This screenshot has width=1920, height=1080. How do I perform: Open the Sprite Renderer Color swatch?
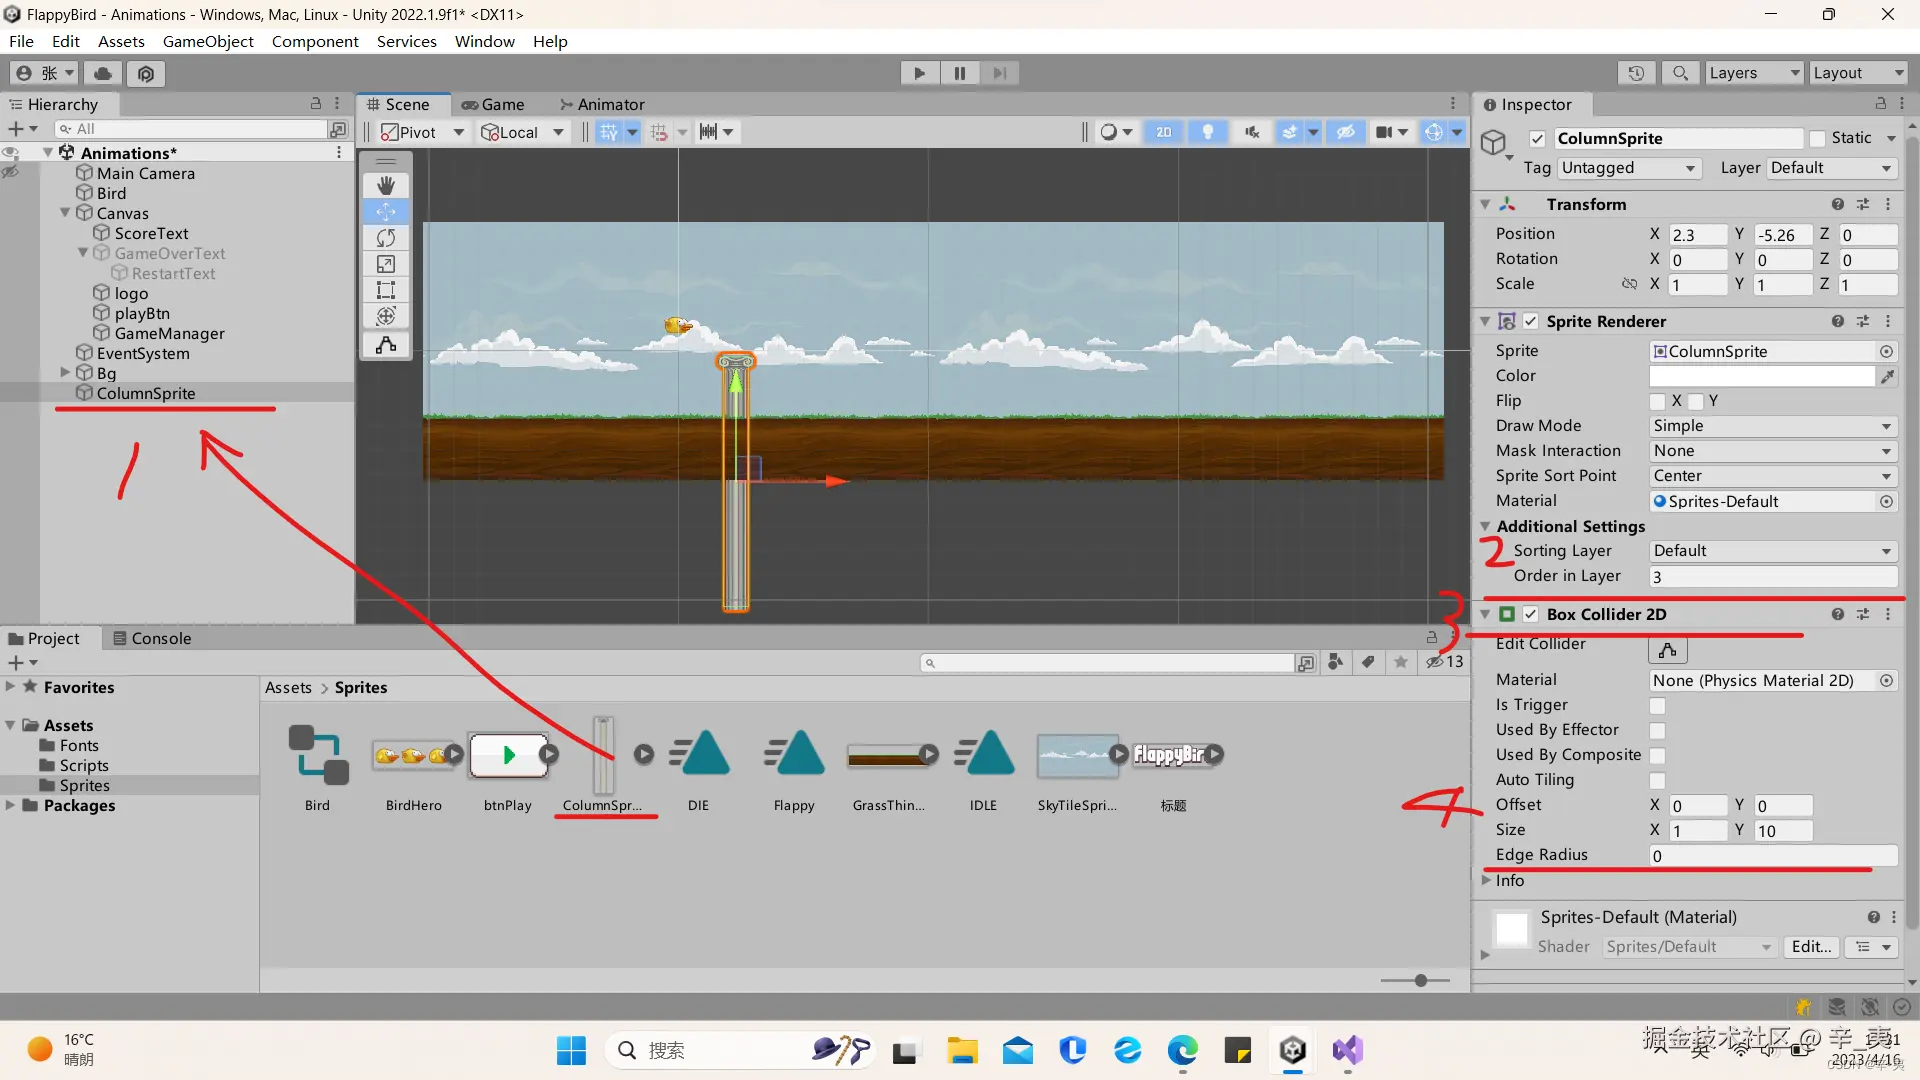coord(1761,376)
